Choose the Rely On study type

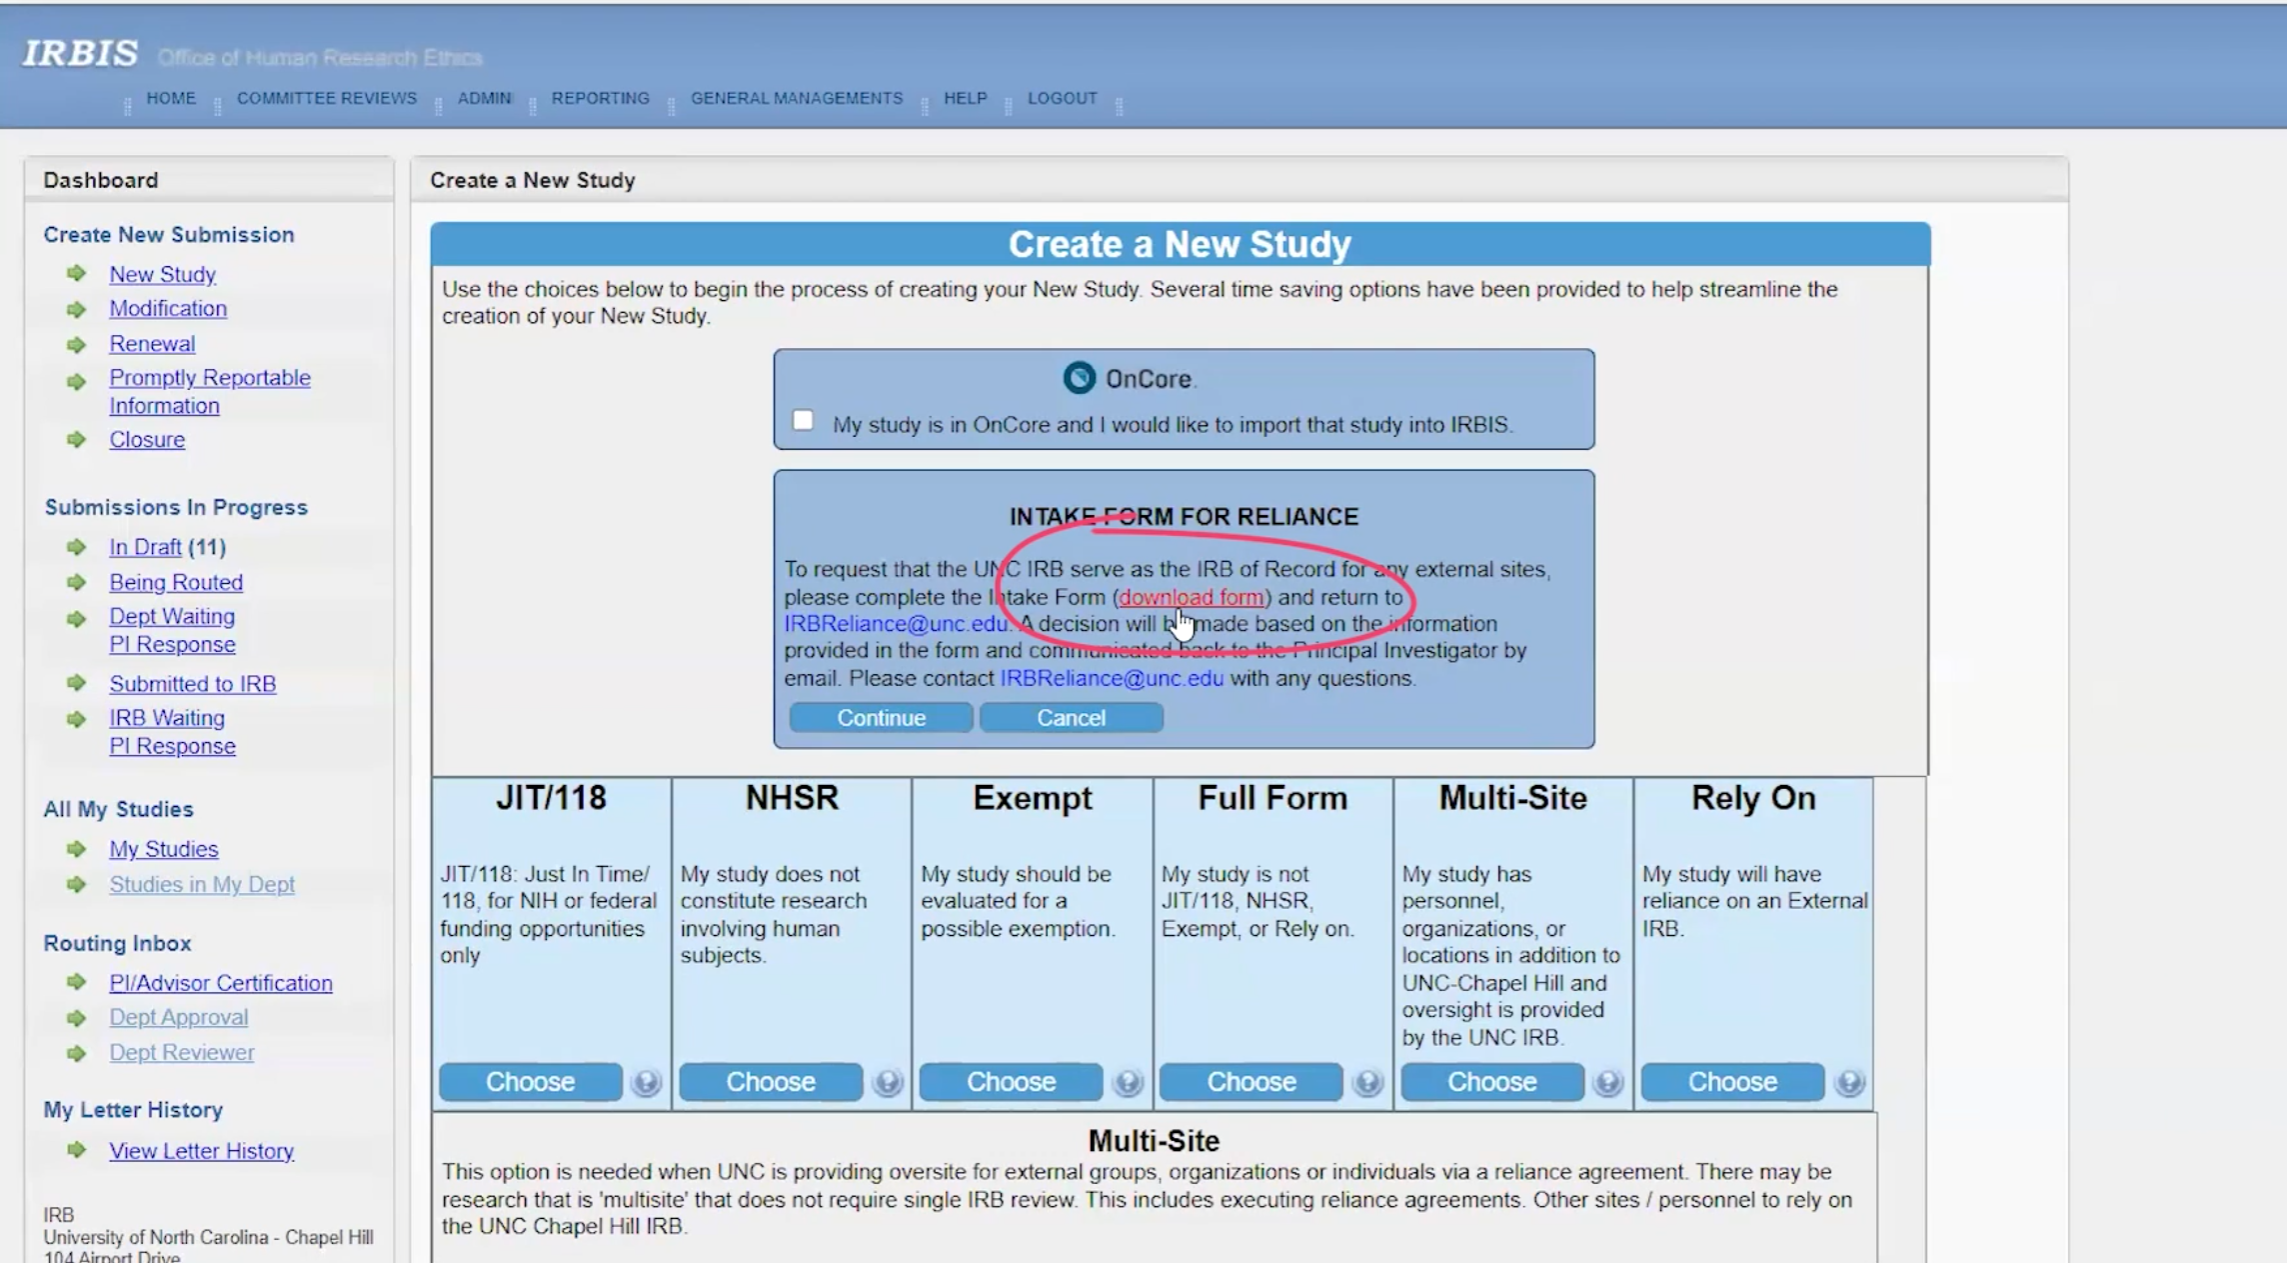[x=1732, y=1082]
